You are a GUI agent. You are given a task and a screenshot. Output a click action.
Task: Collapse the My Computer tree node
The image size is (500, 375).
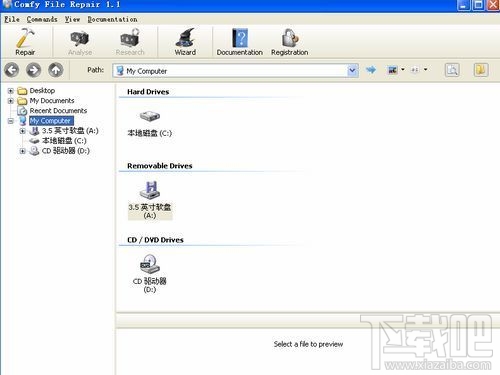point(11,121)
